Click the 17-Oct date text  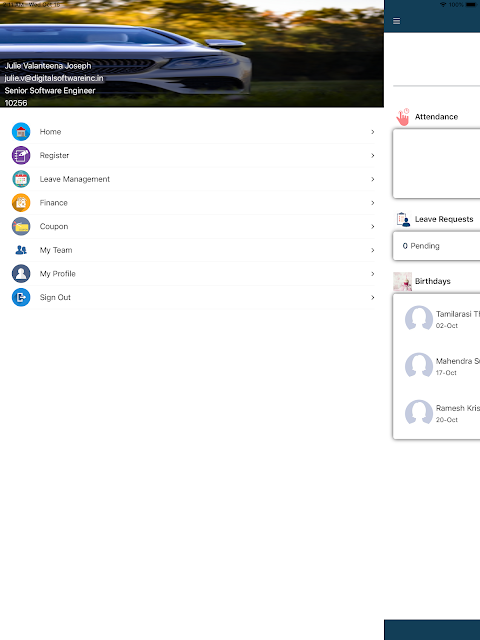pos(446,373)
